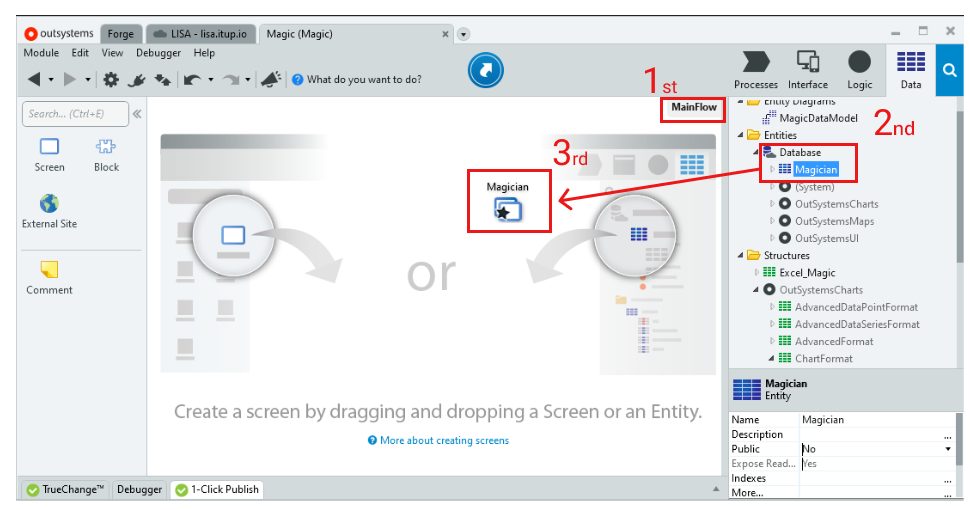This screenshot has width=970, height=510.
Task: Switch to the Data layer
Action: [911, 71]
